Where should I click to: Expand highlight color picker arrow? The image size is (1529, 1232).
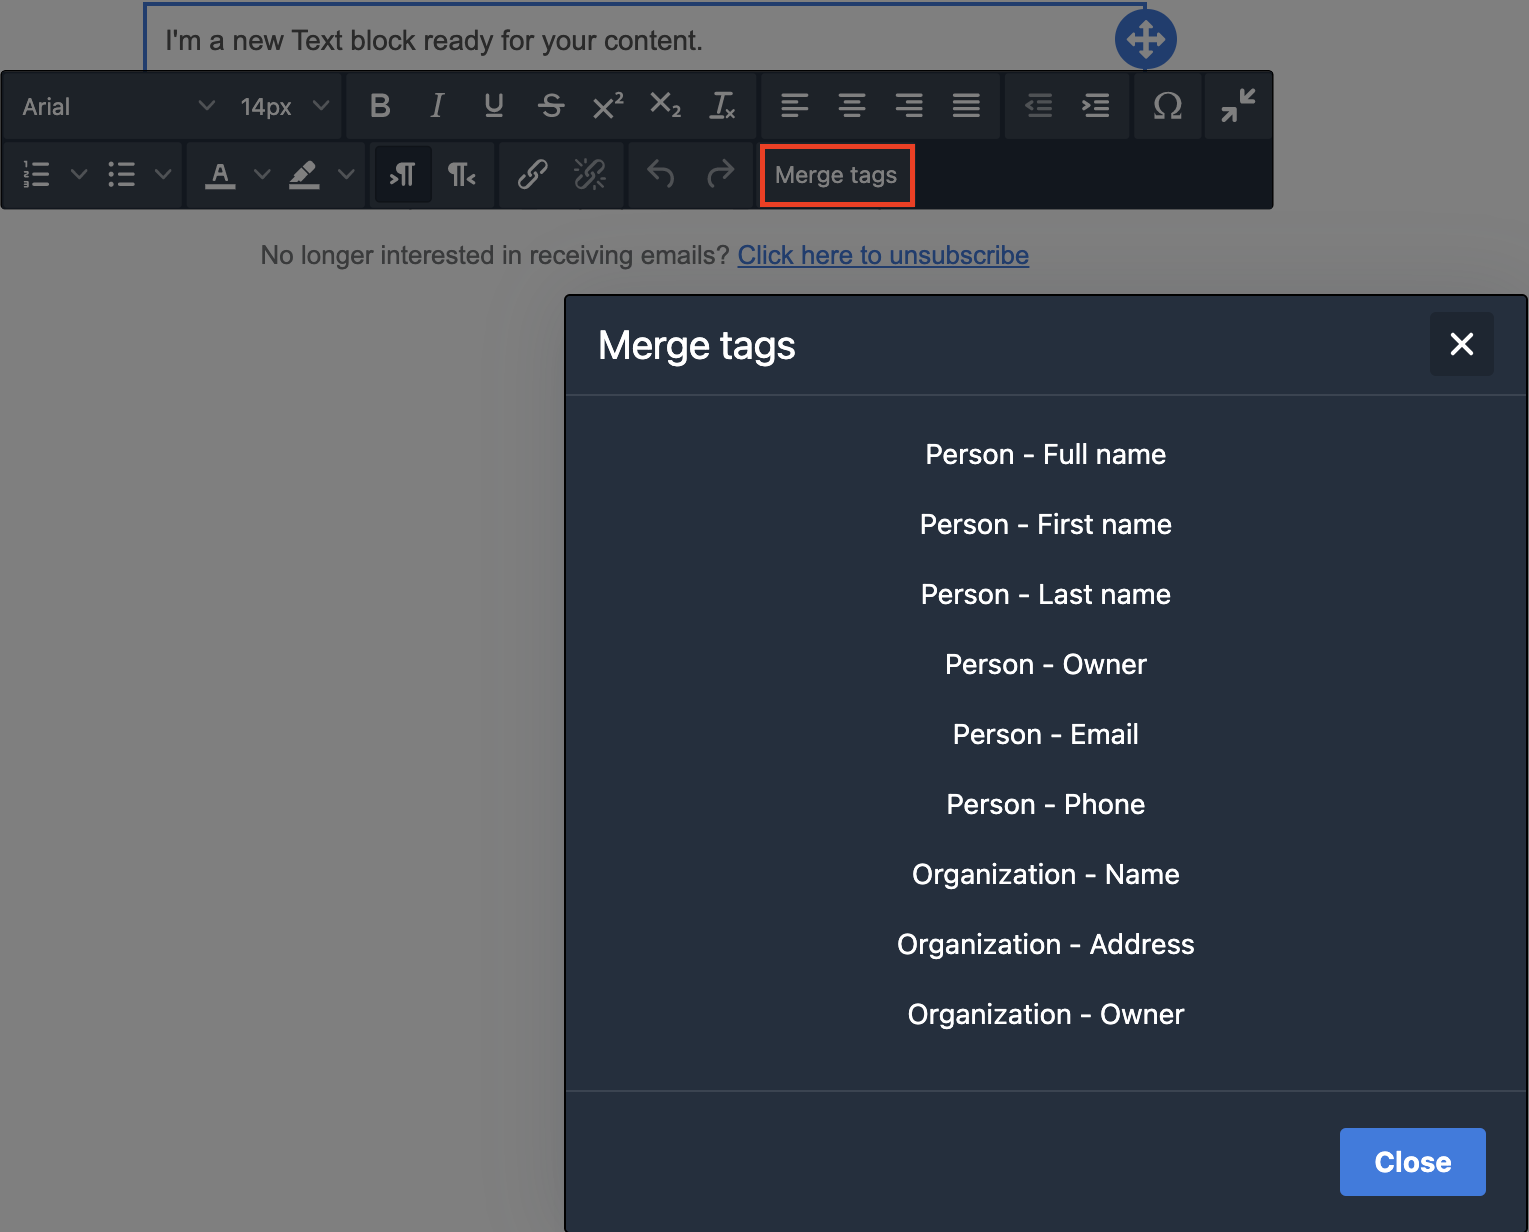point(346,175)
